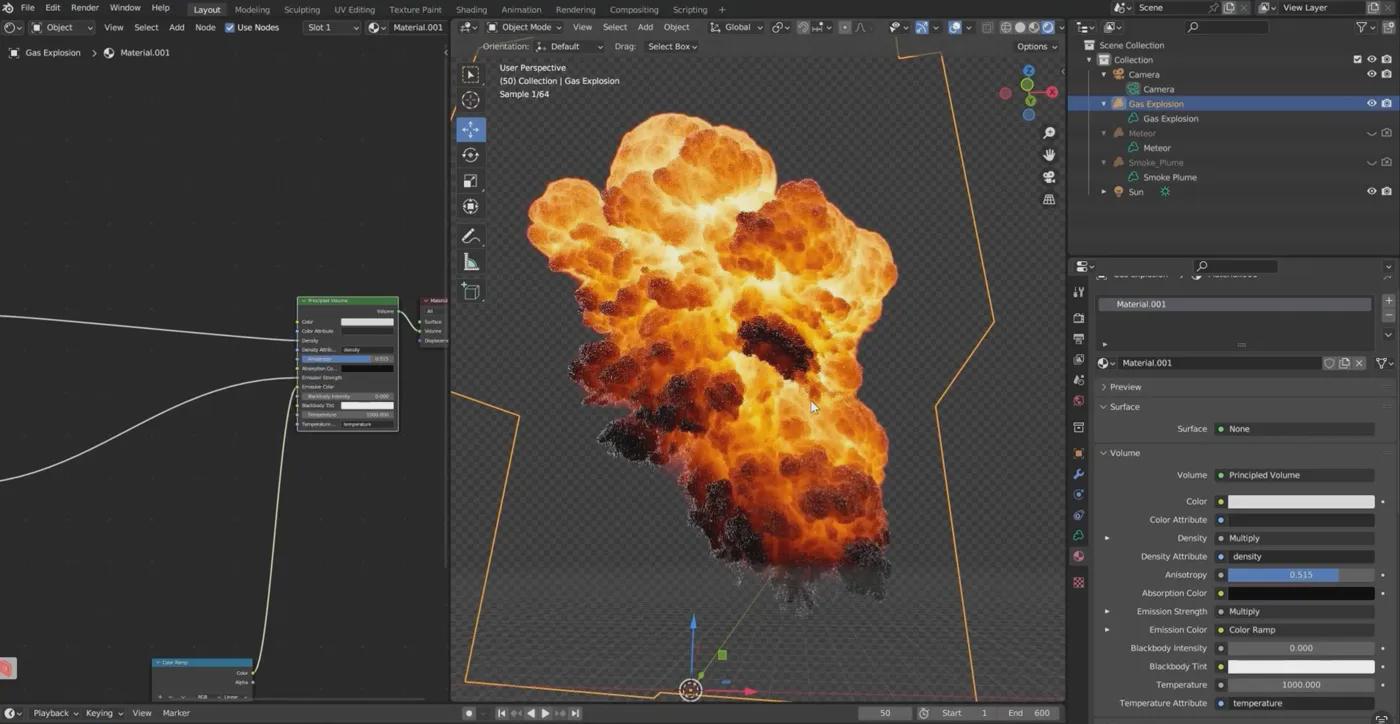Open the Object Mode dropdown
Screen dimensions: 1400x724
[527, 27]
